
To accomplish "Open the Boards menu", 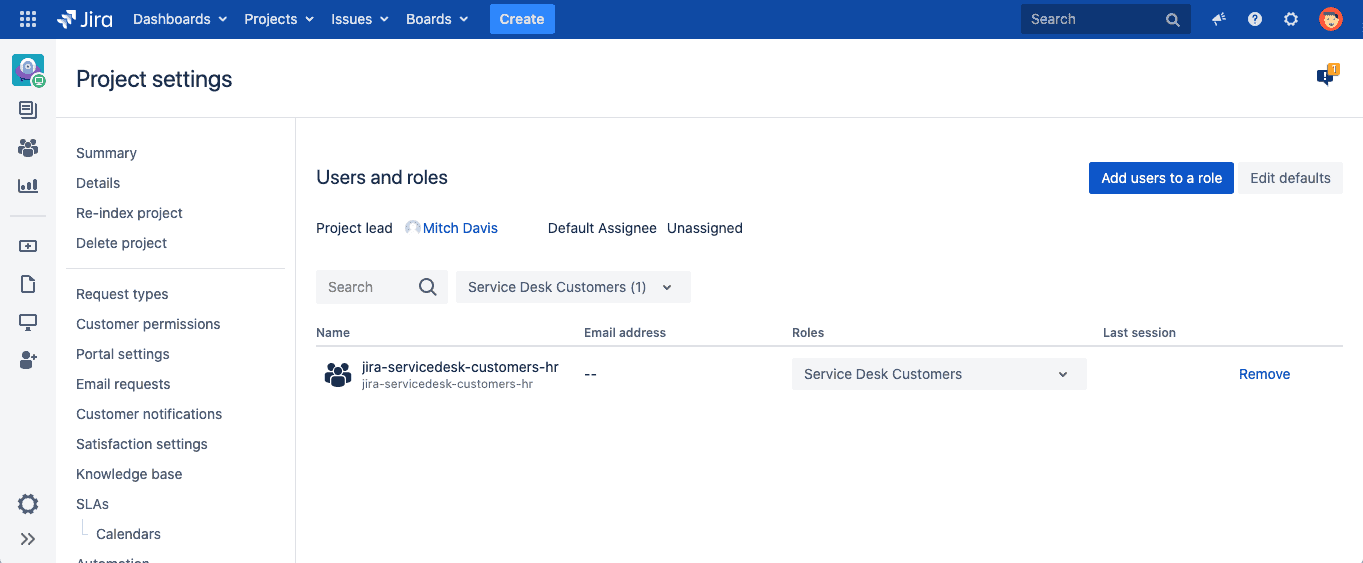I will coord(437,19).
